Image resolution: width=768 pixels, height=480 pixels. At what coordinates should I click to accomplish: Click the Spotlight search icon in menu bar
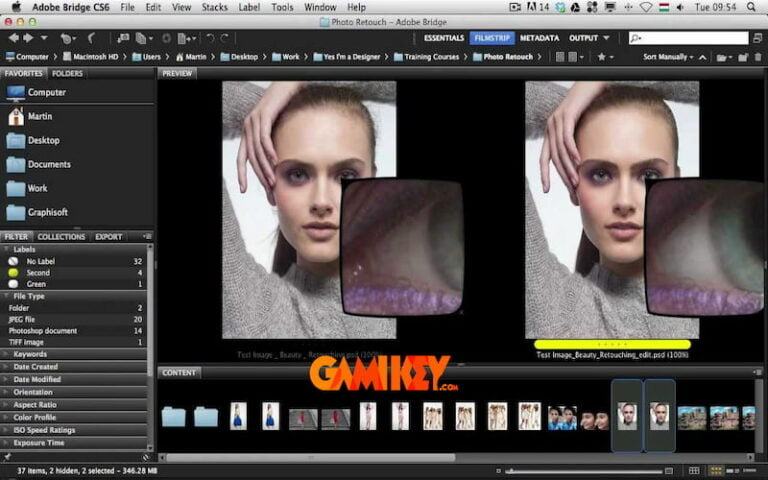[751, 7]
